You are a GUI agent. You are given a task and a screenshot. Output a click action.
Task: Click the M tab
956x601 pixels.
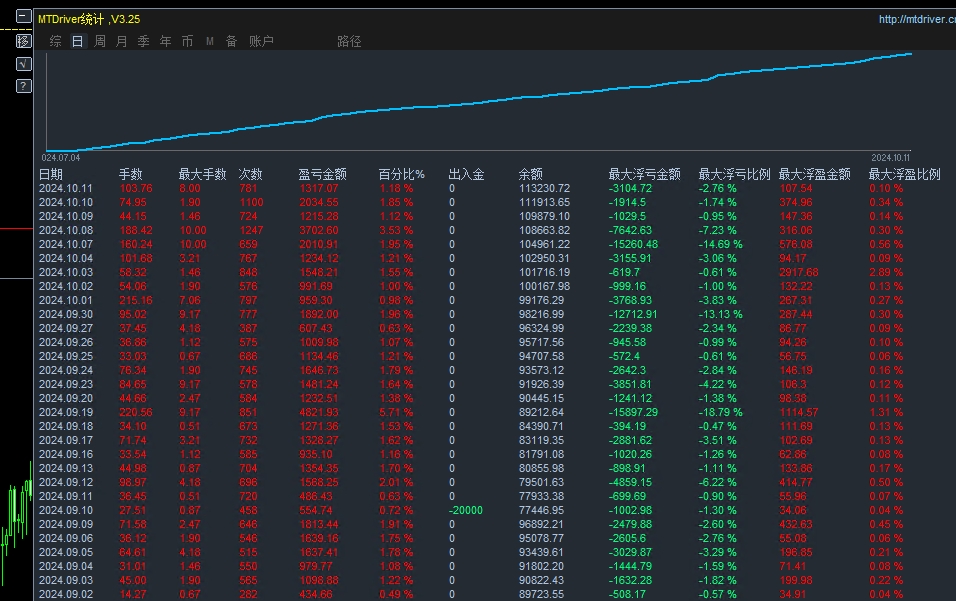tap(210, 42)
